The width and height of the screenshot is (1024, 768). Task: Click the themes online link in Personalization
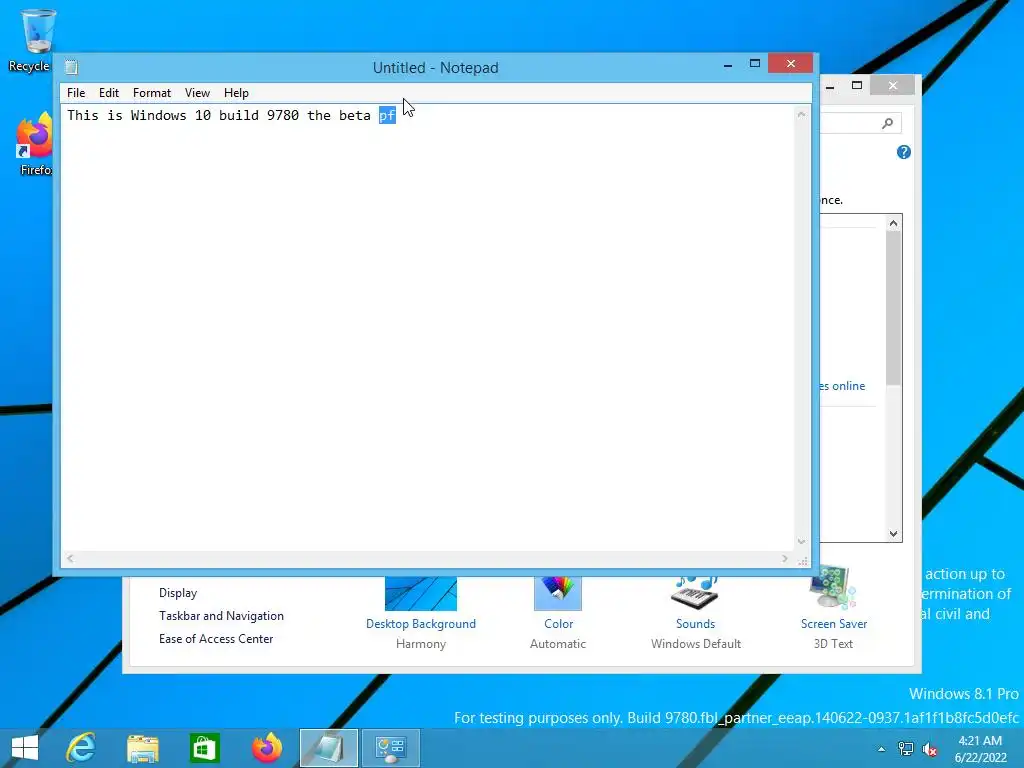842,386
